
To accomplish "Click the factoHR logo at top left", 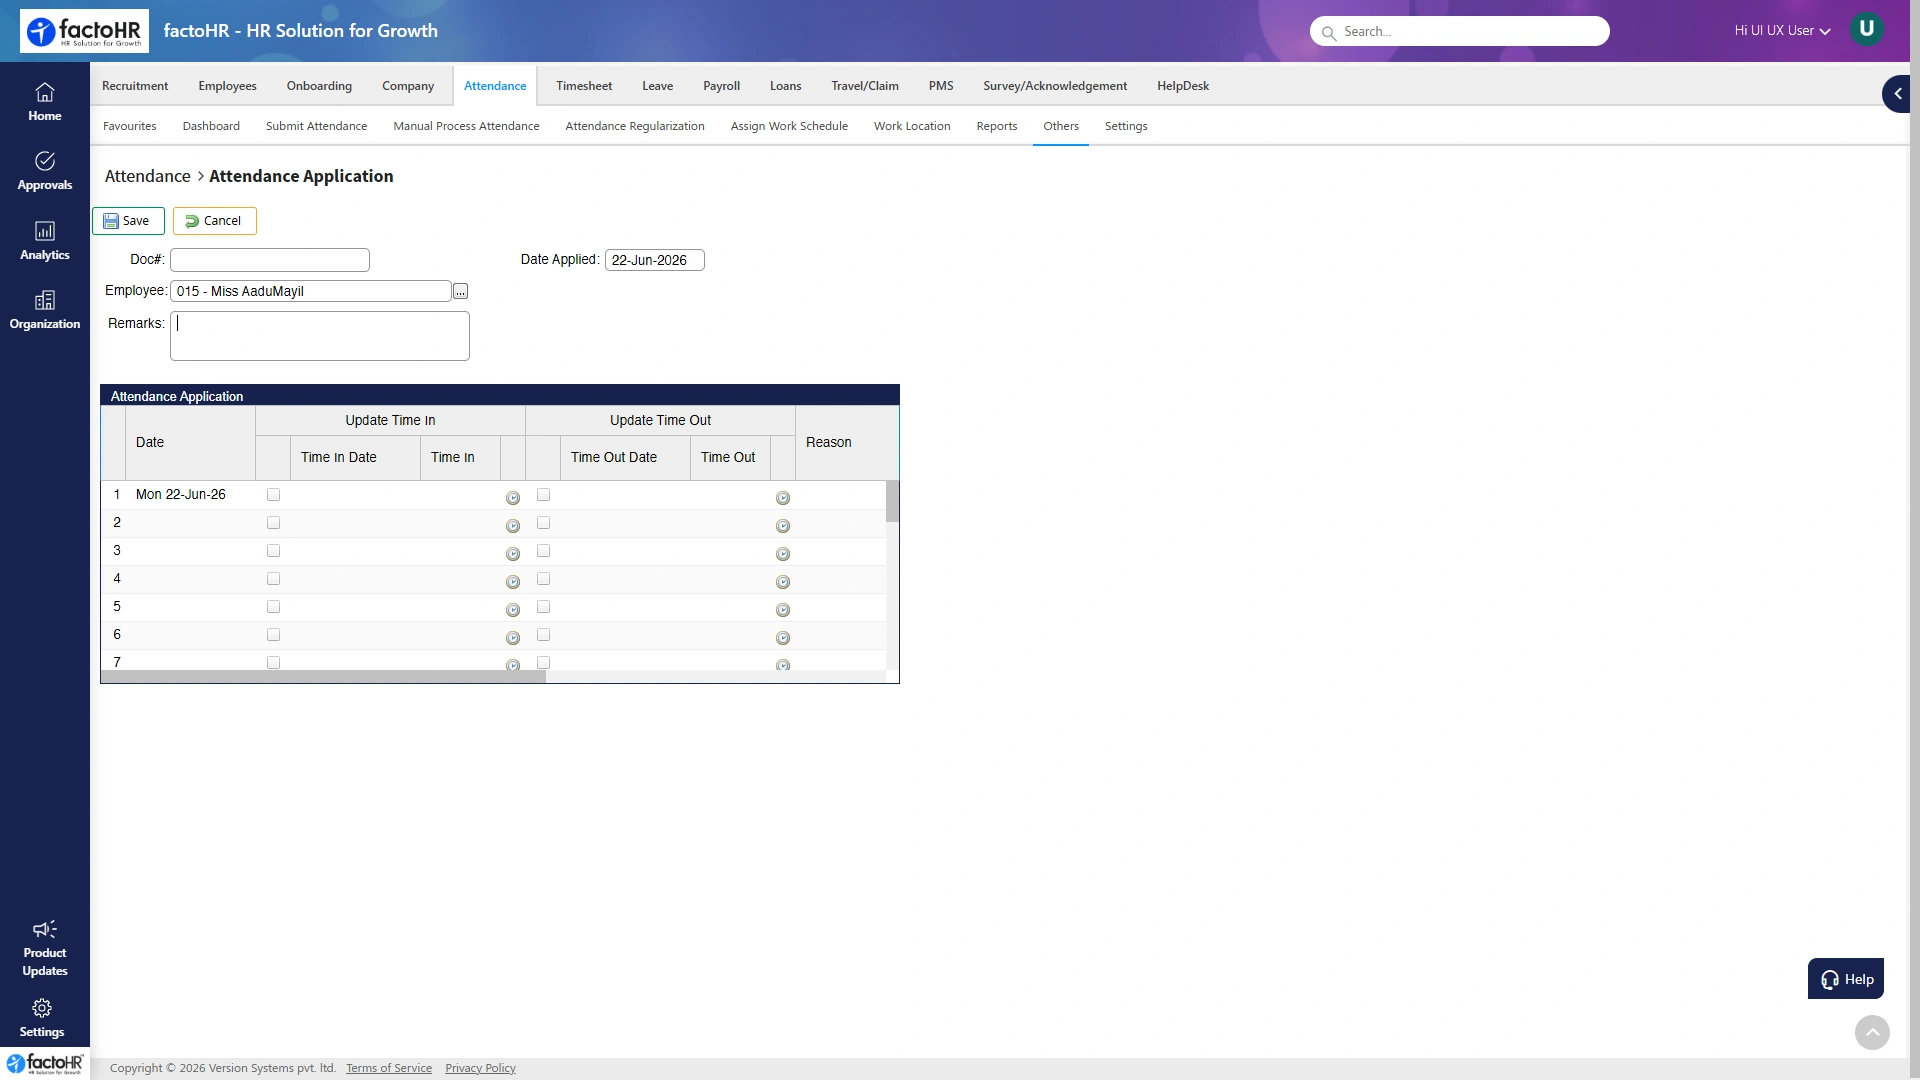I will point(84,31).
